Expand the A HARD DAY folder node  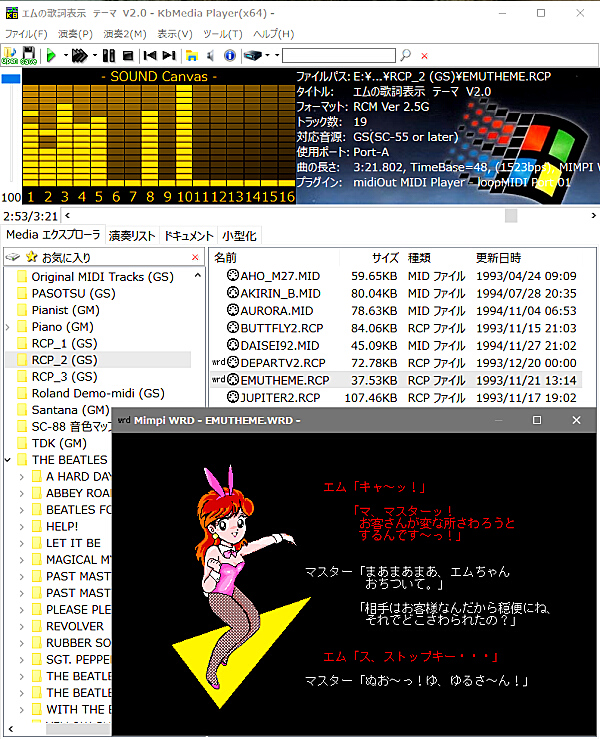[x=22, y=477]
